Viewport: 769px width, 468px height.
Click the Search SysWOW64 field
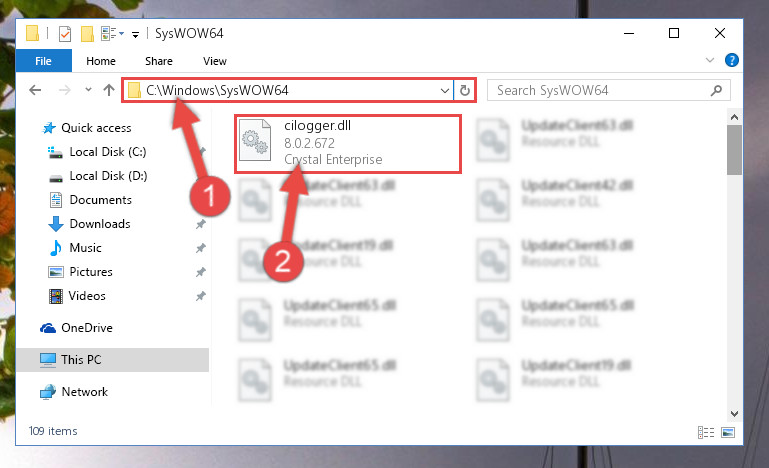coord(601,90)
